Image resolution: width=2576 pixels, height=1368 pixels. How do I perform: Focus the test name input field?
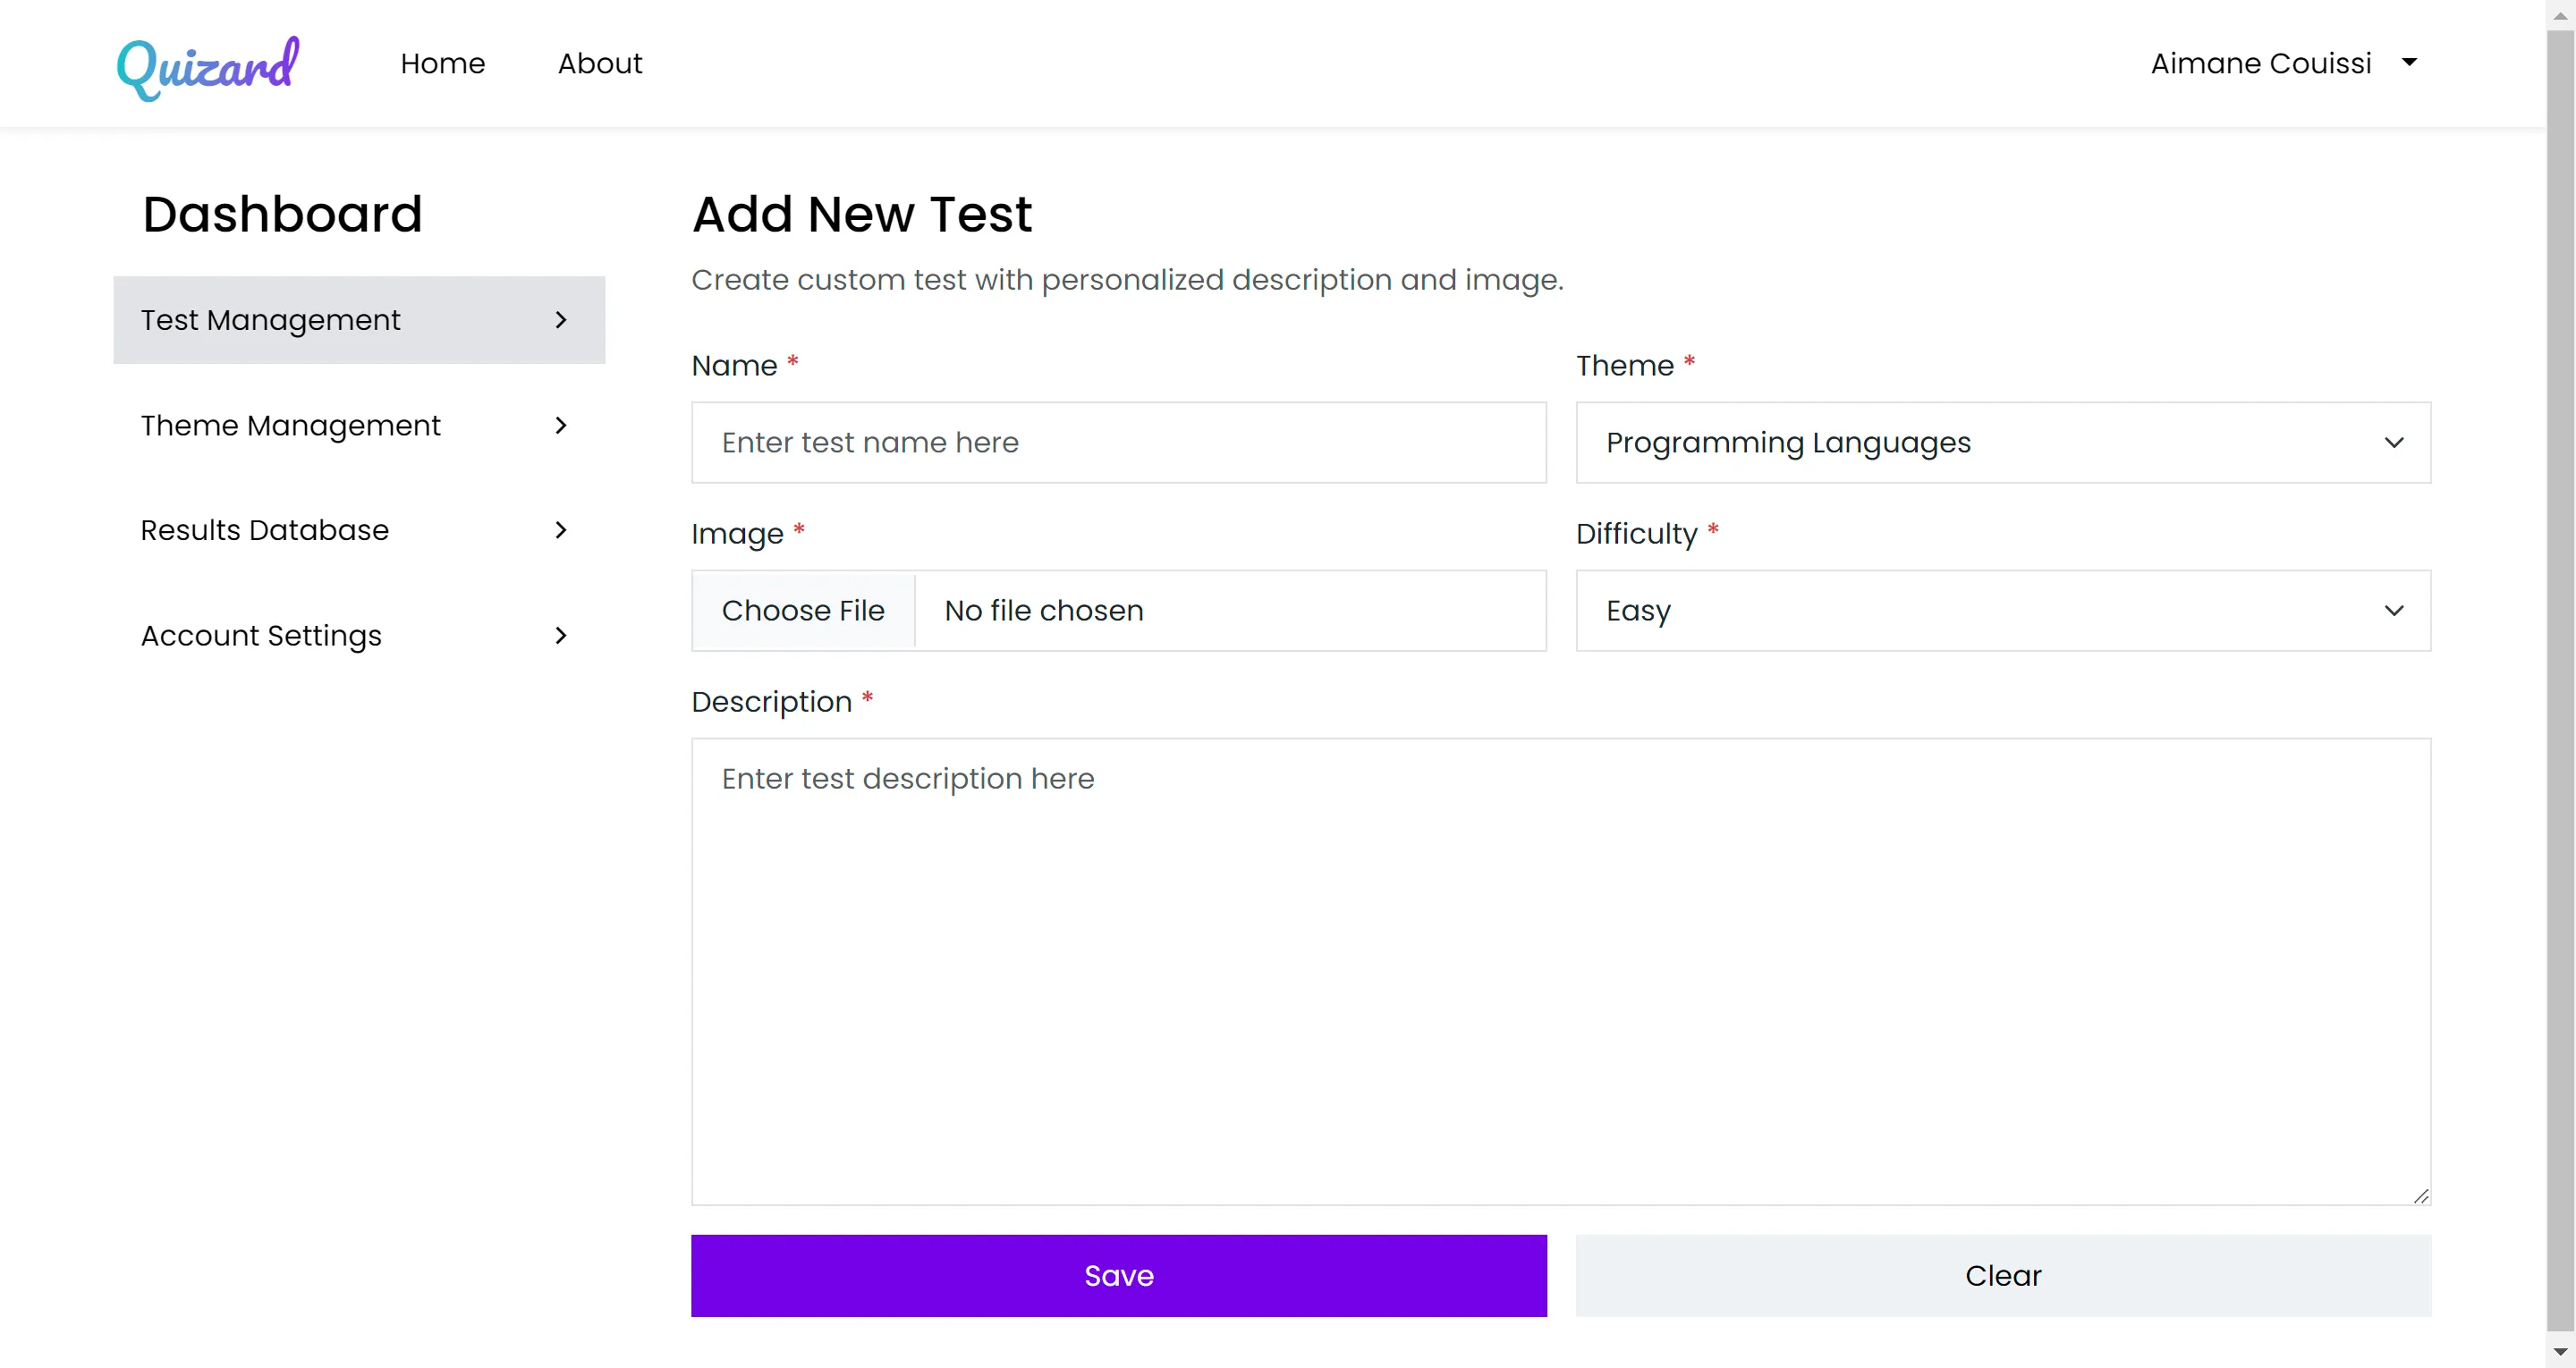(x=1119, y=443)
